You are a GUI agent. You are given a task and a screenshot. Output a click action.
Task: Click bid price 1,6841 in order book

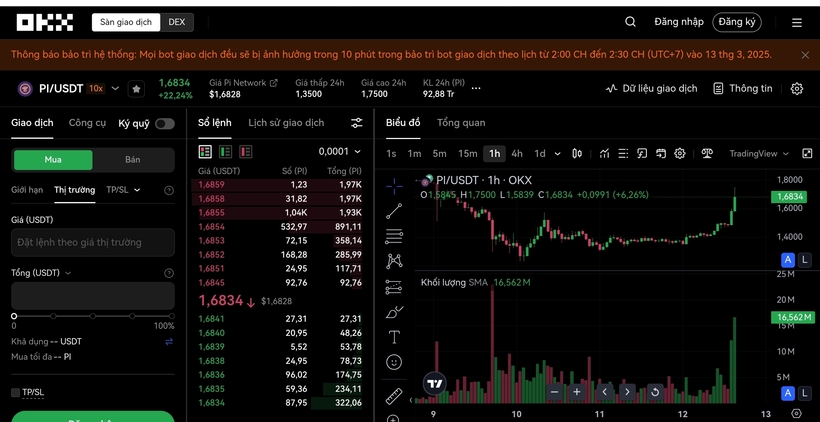point(211,319)
